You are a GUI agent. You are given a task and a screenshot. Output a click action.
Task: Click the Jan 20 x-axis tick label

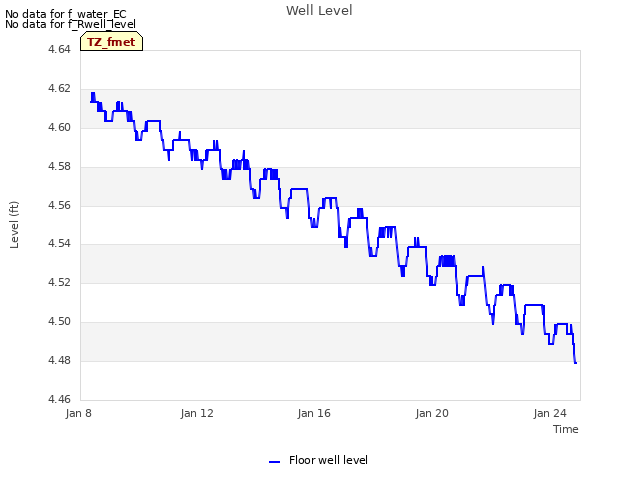[432, 413]
